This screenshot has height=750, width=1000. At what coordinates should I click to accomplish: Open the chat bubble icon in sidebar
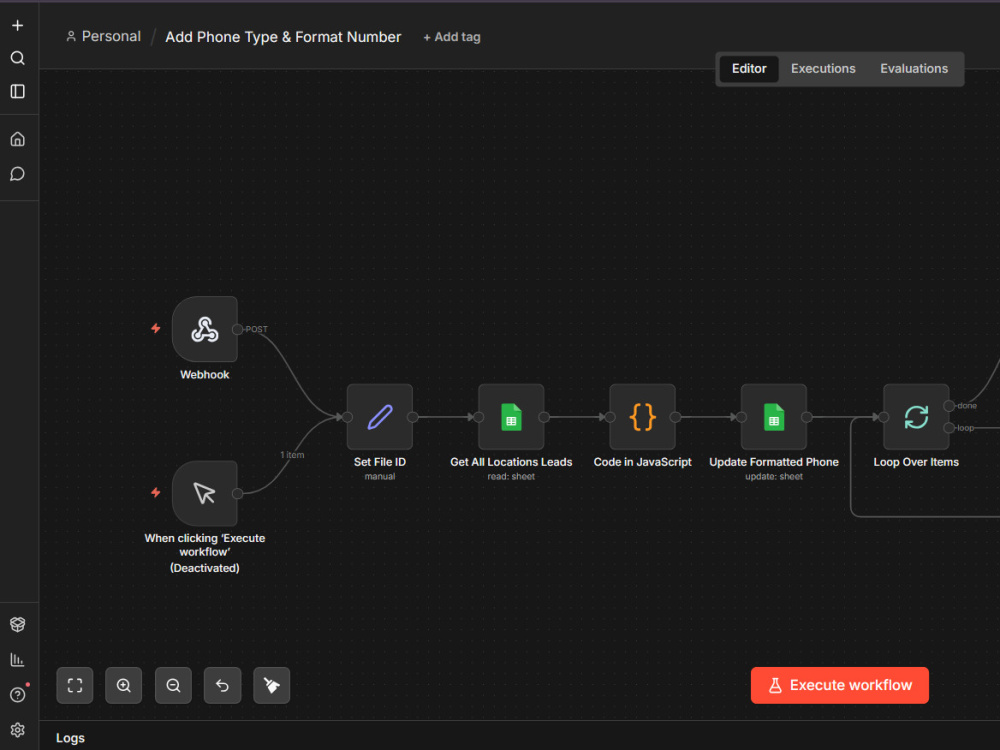18,173
